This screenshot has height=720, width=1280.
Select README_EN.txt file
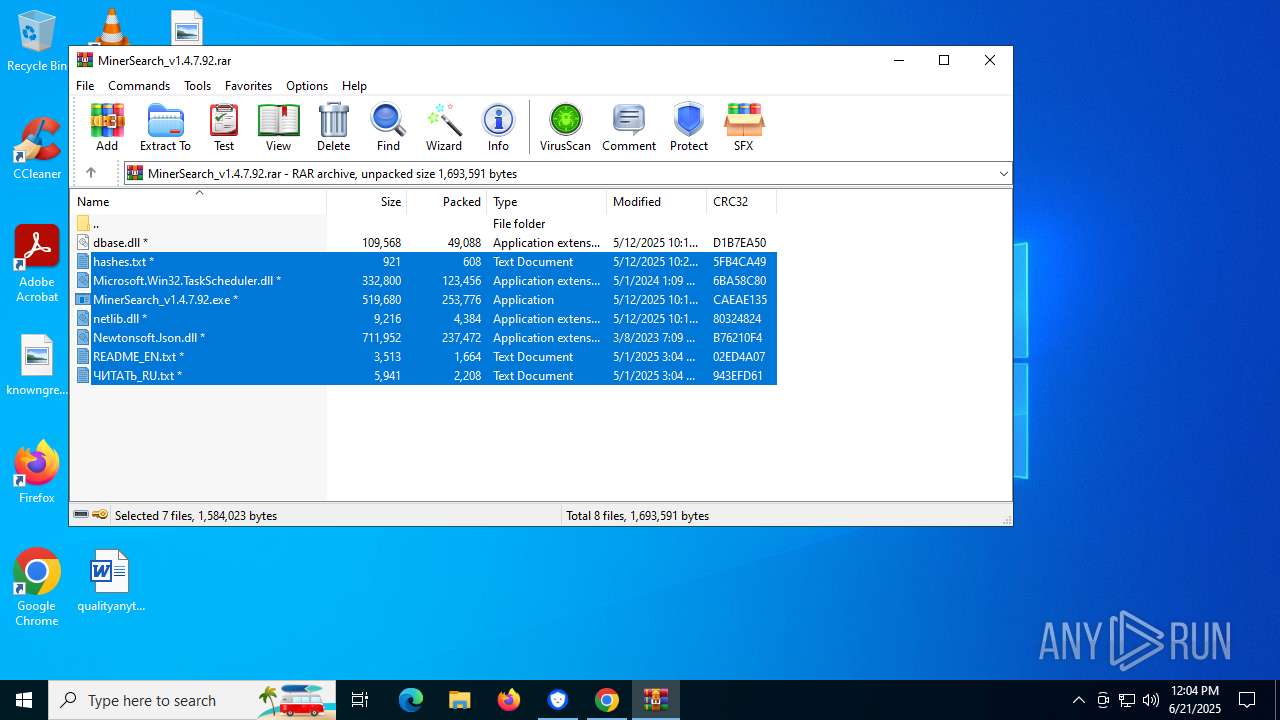click(x=423, y=357)
